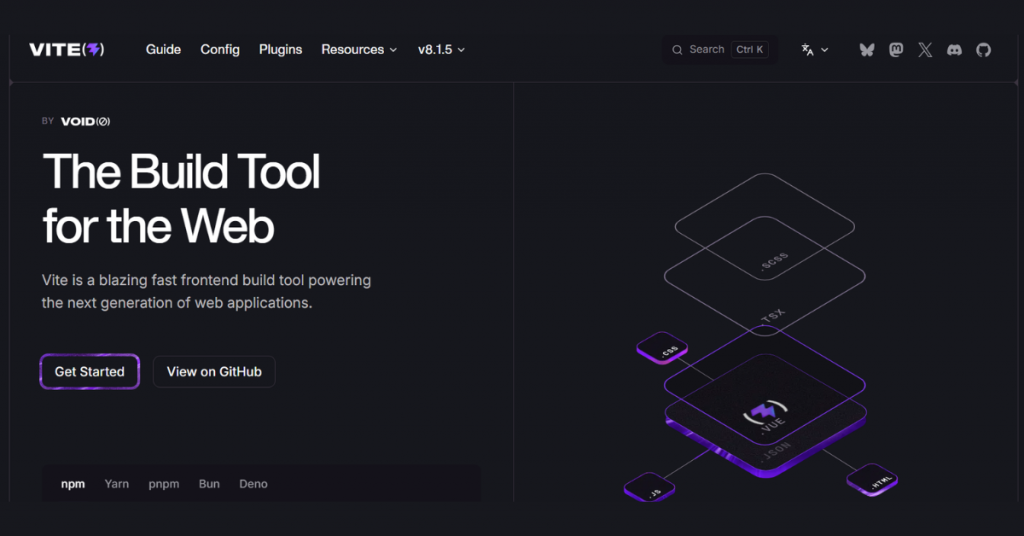Open the Plugins nav link
1024x536 pixels.
[280, 50]
